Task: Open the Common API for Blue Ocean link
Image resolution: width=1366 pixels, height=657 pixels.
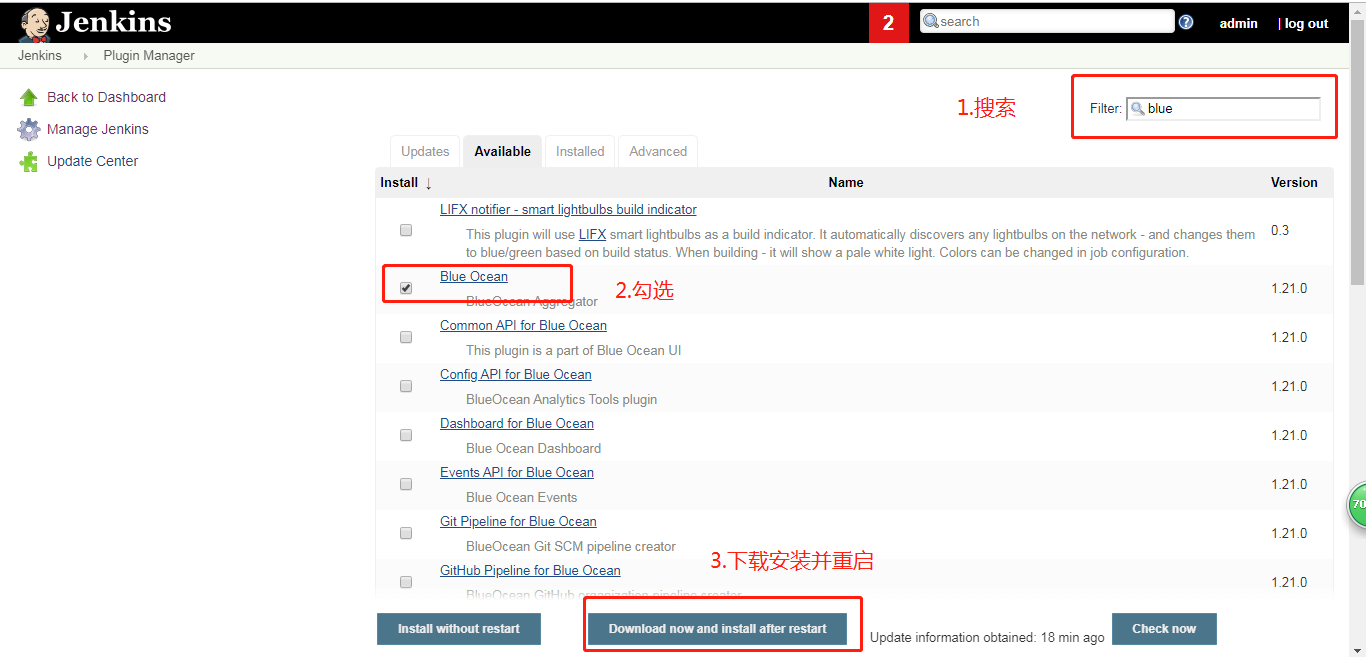Action: [x=523, y=326]
